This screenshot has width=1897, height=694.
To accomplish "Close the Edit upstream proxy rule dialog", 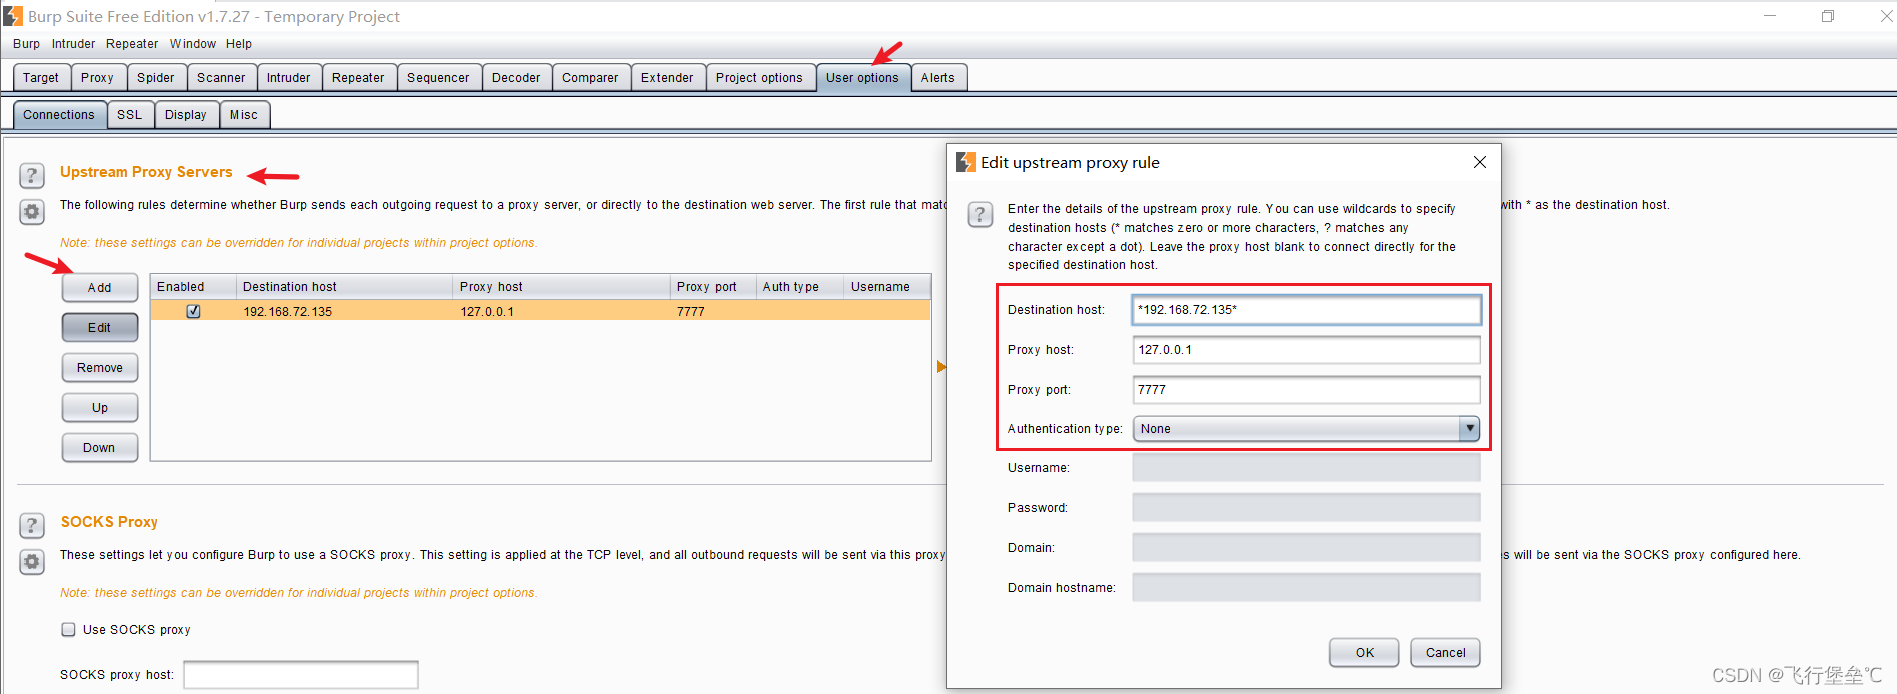I will (1480, 162).
